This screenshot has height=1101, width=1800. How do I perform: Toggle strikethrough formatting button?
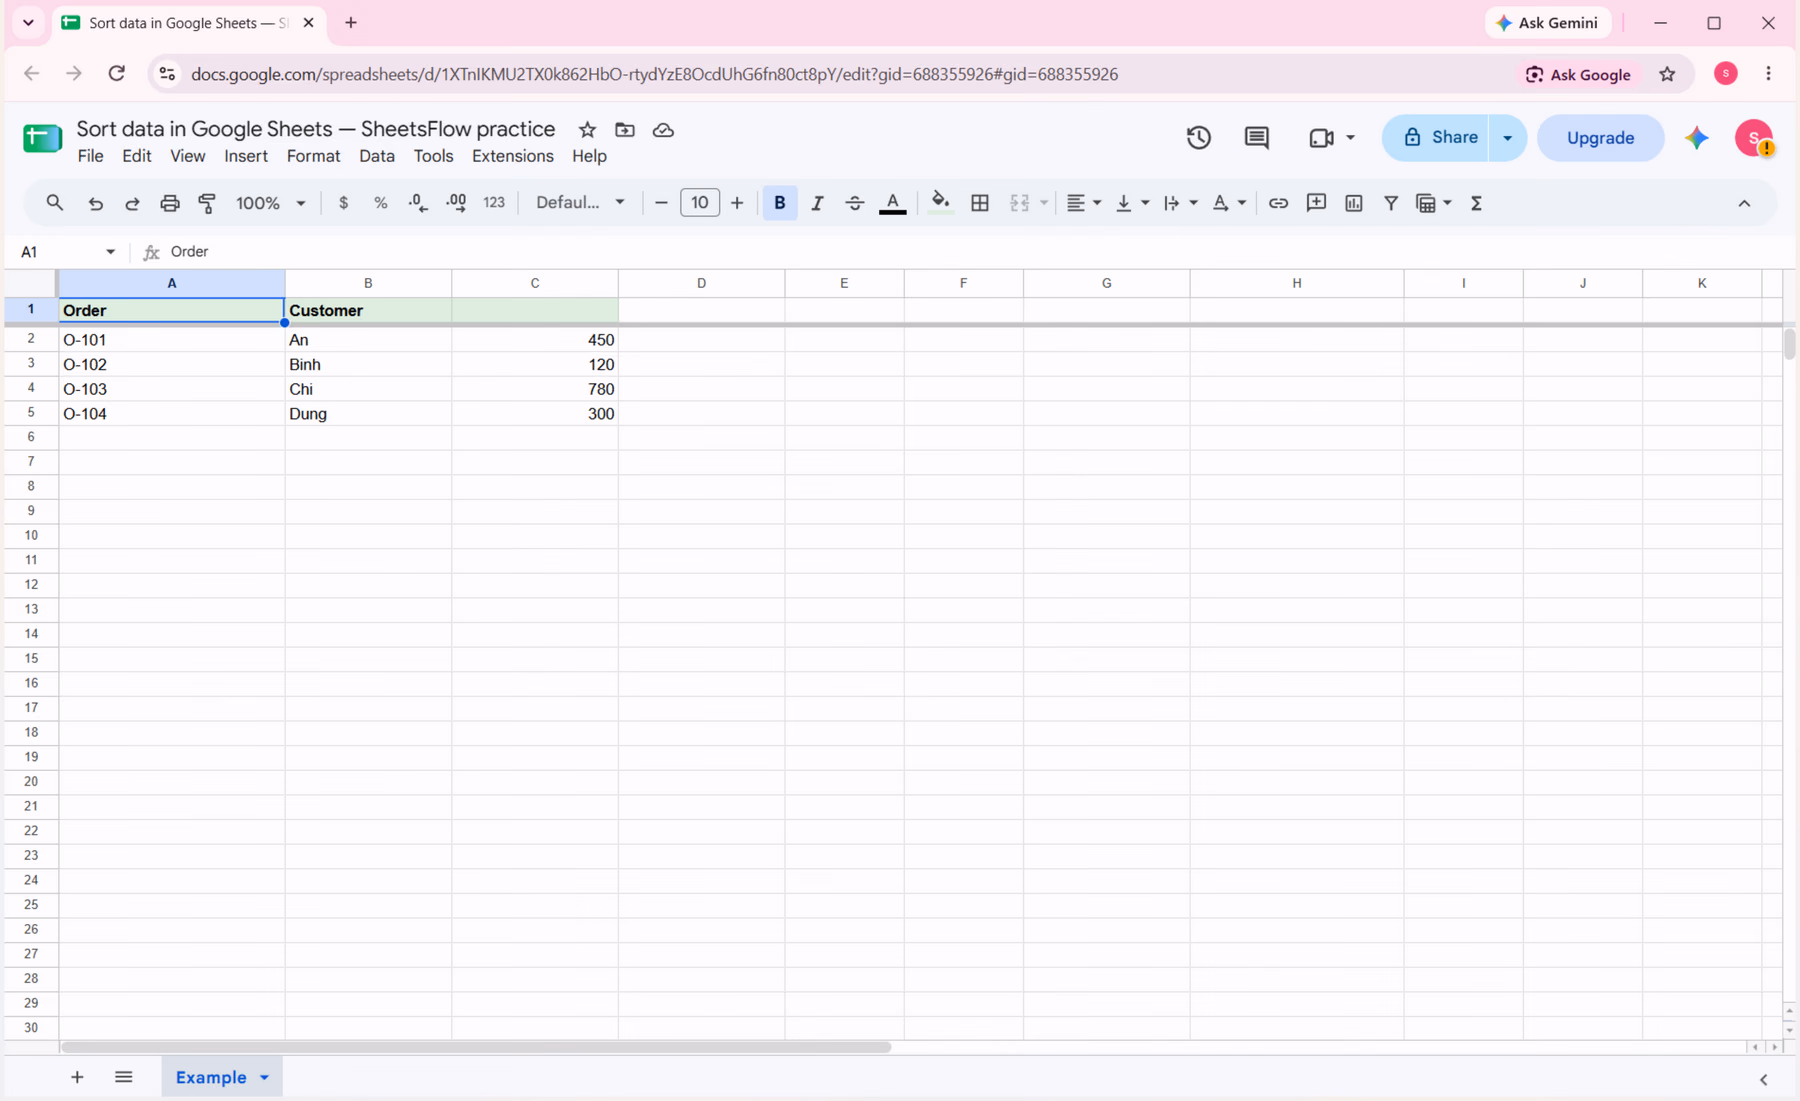[854, 203]
